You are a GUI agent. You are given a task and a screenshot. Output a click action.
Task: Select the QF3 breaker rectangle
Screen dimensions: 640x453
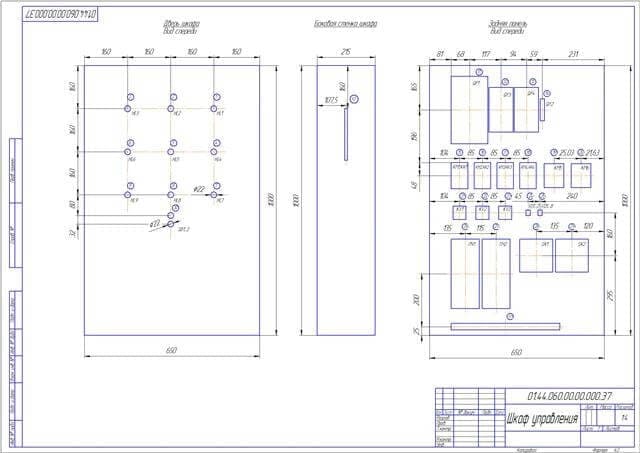tap(501, 110)
